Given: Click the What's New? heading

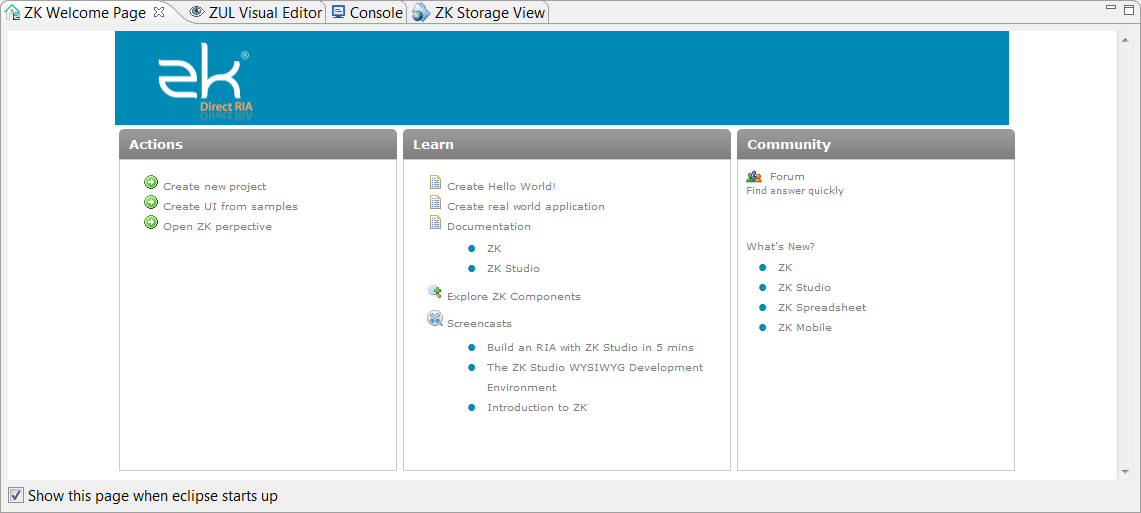Looking at the screenshot, I should pos(781,247).
